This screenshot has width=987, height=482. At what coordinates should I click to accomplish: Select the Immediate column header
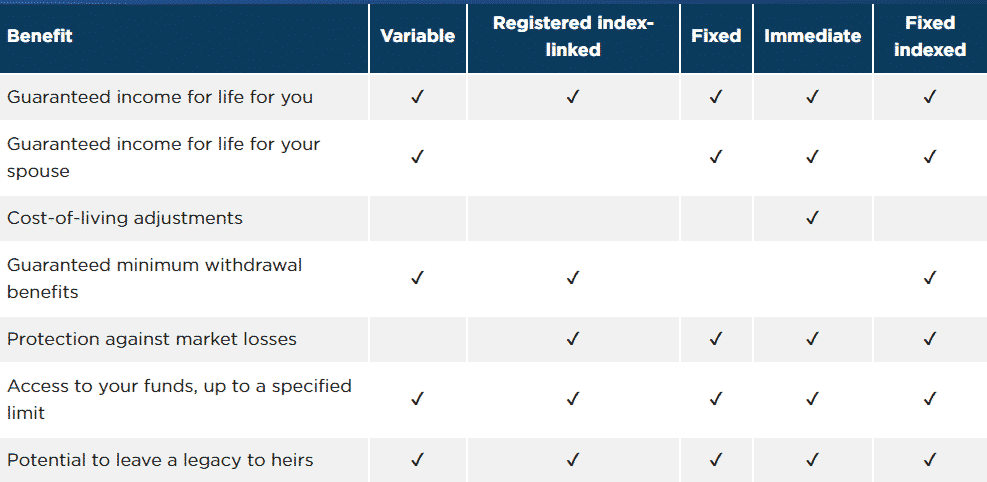point(812,36)
